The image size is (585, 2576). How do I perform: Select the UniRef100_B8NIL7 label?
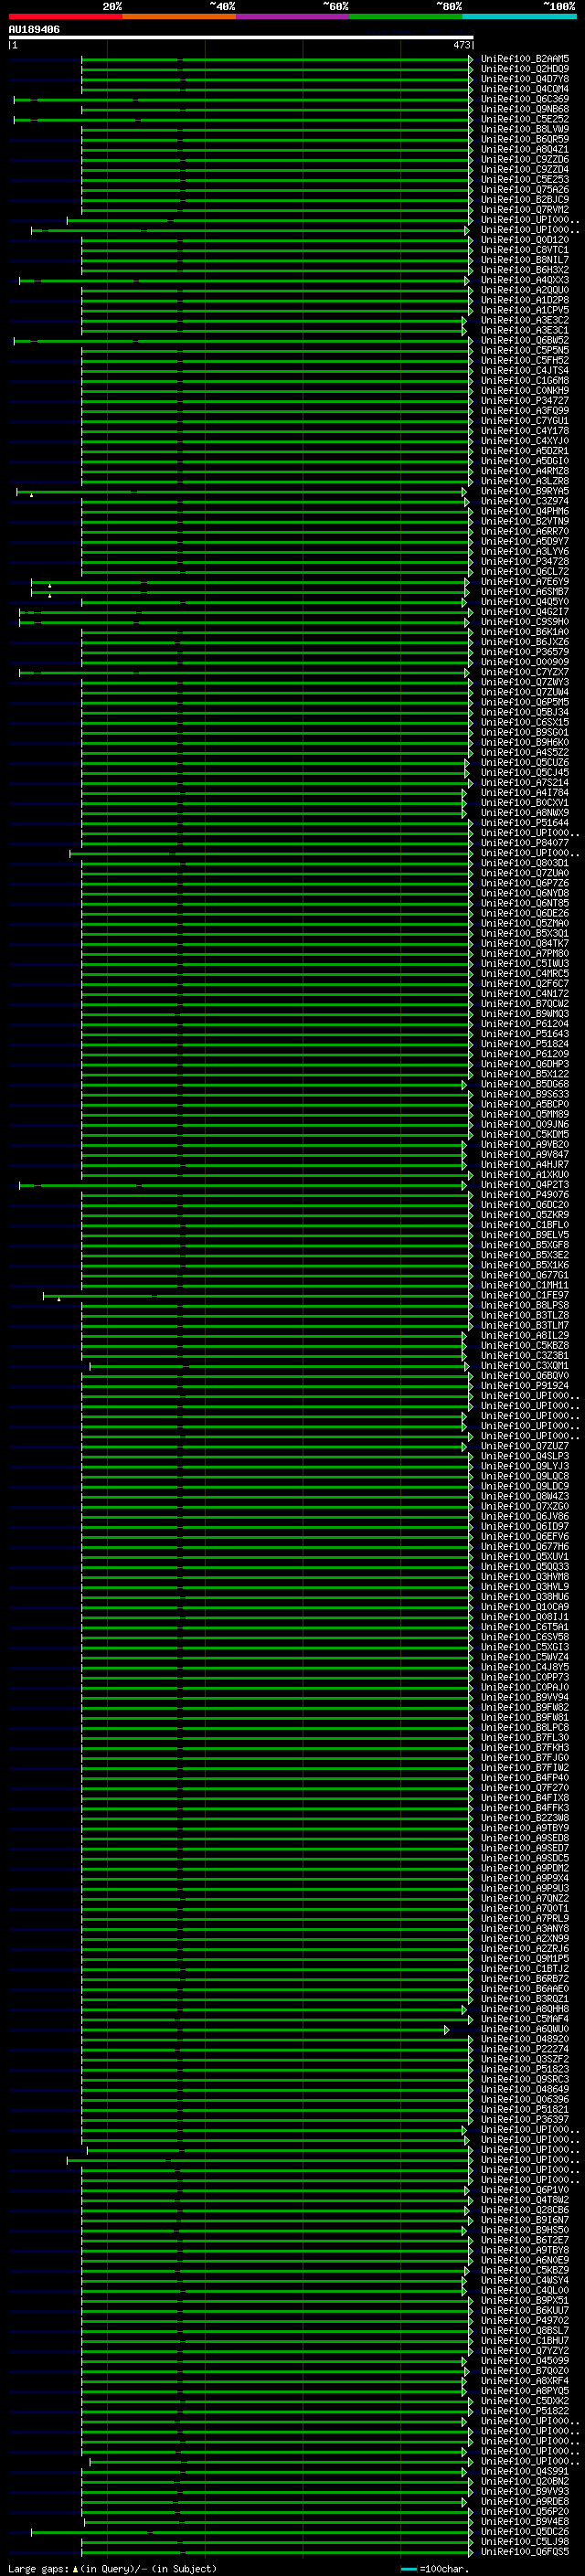(525, 260)
